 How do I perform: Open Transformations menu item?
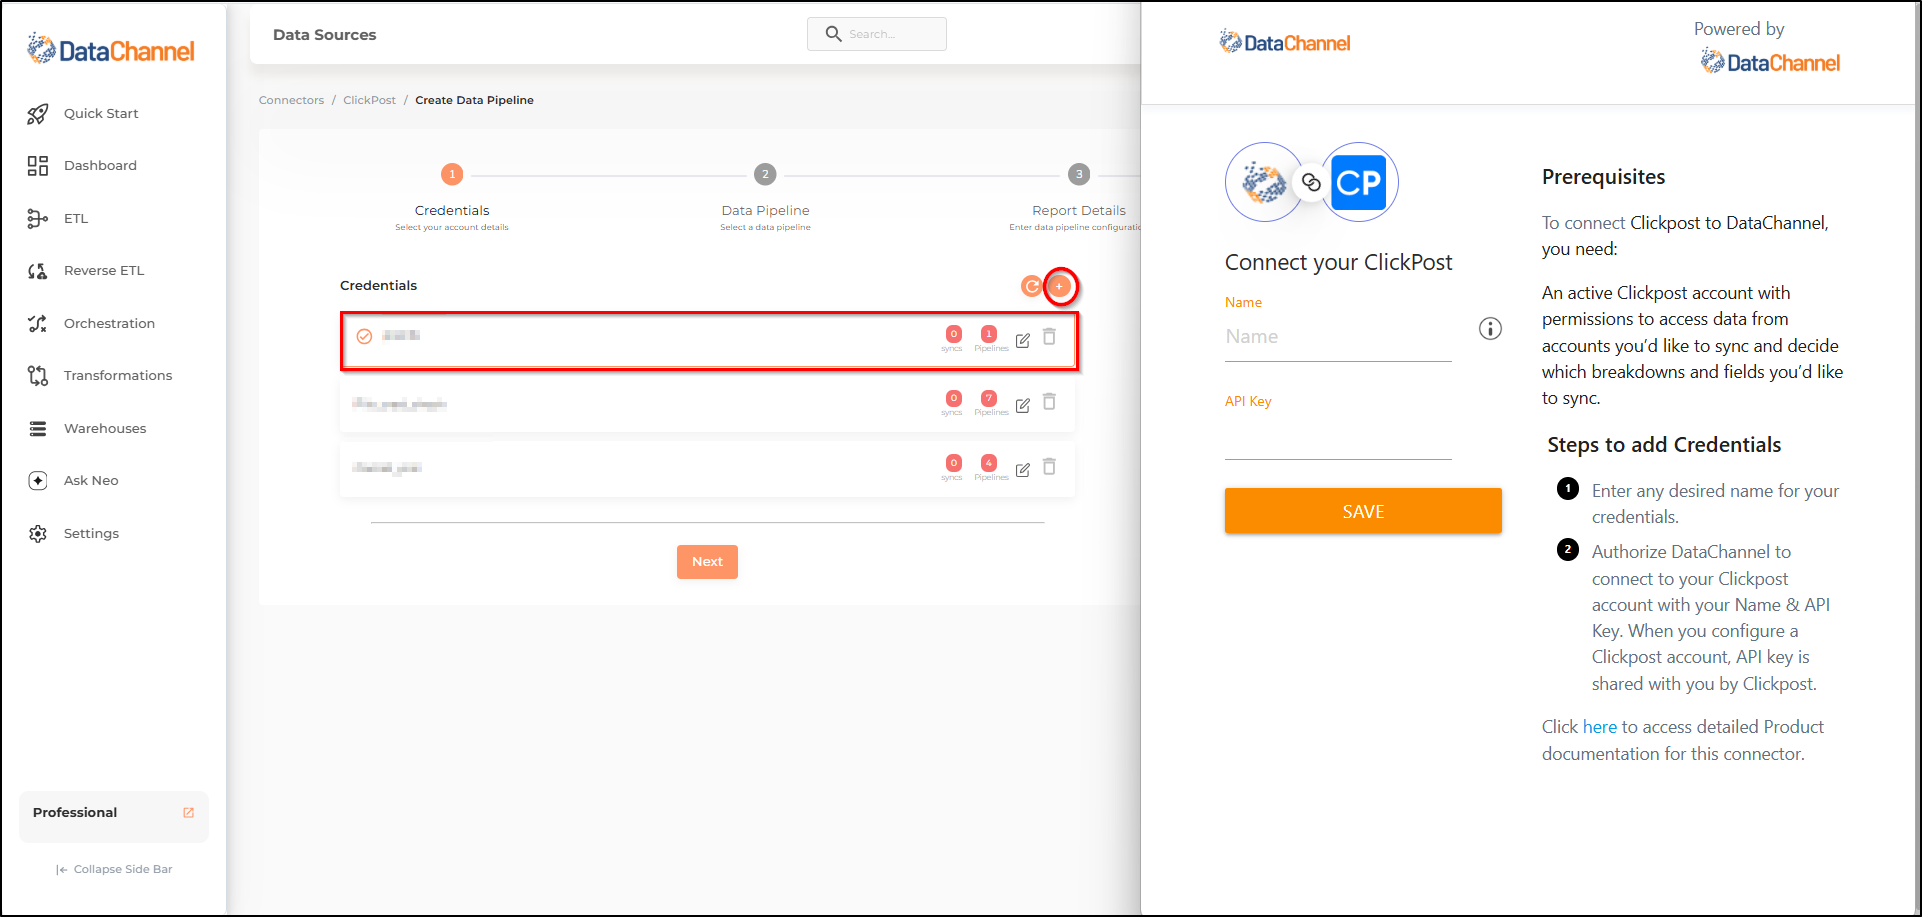118,376
